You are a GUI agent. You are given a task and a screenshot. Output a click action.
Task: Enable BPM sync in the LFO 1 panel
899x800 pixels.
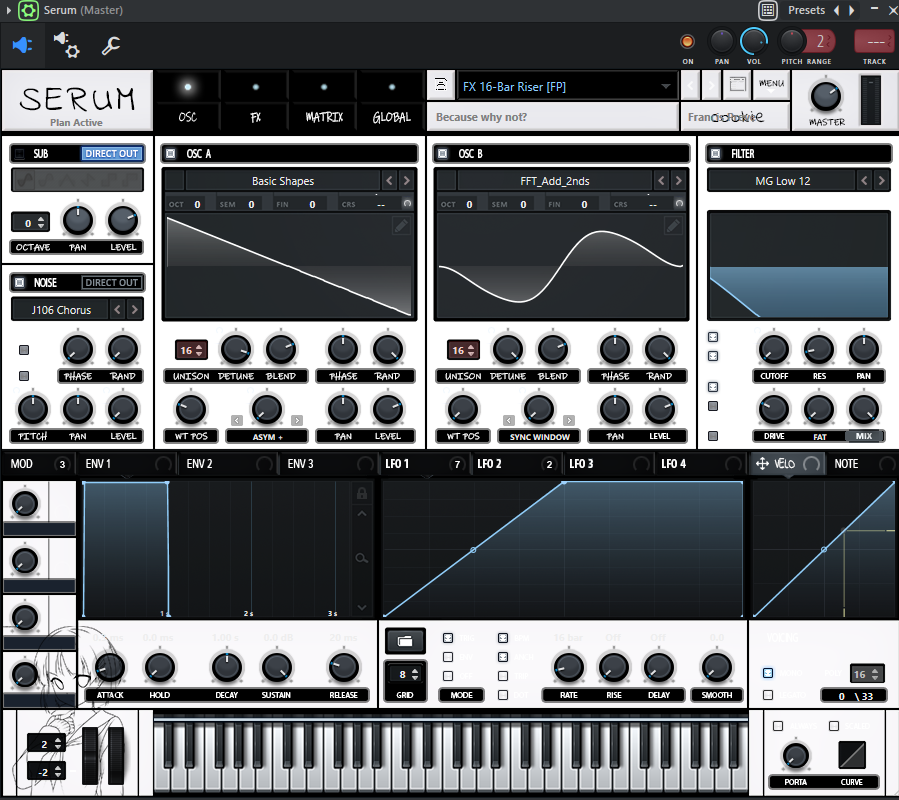click(x=503, y=638)
